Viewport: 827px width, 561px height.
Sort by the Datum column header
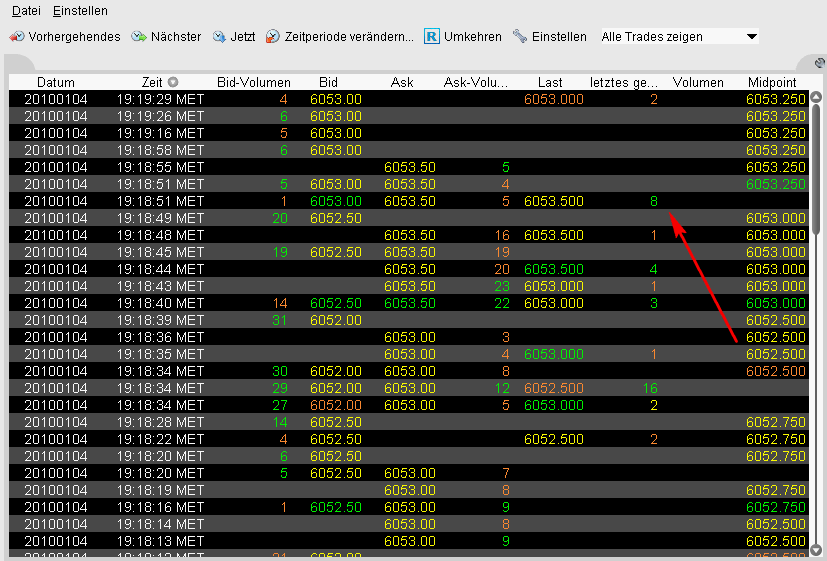pos(56,82)
